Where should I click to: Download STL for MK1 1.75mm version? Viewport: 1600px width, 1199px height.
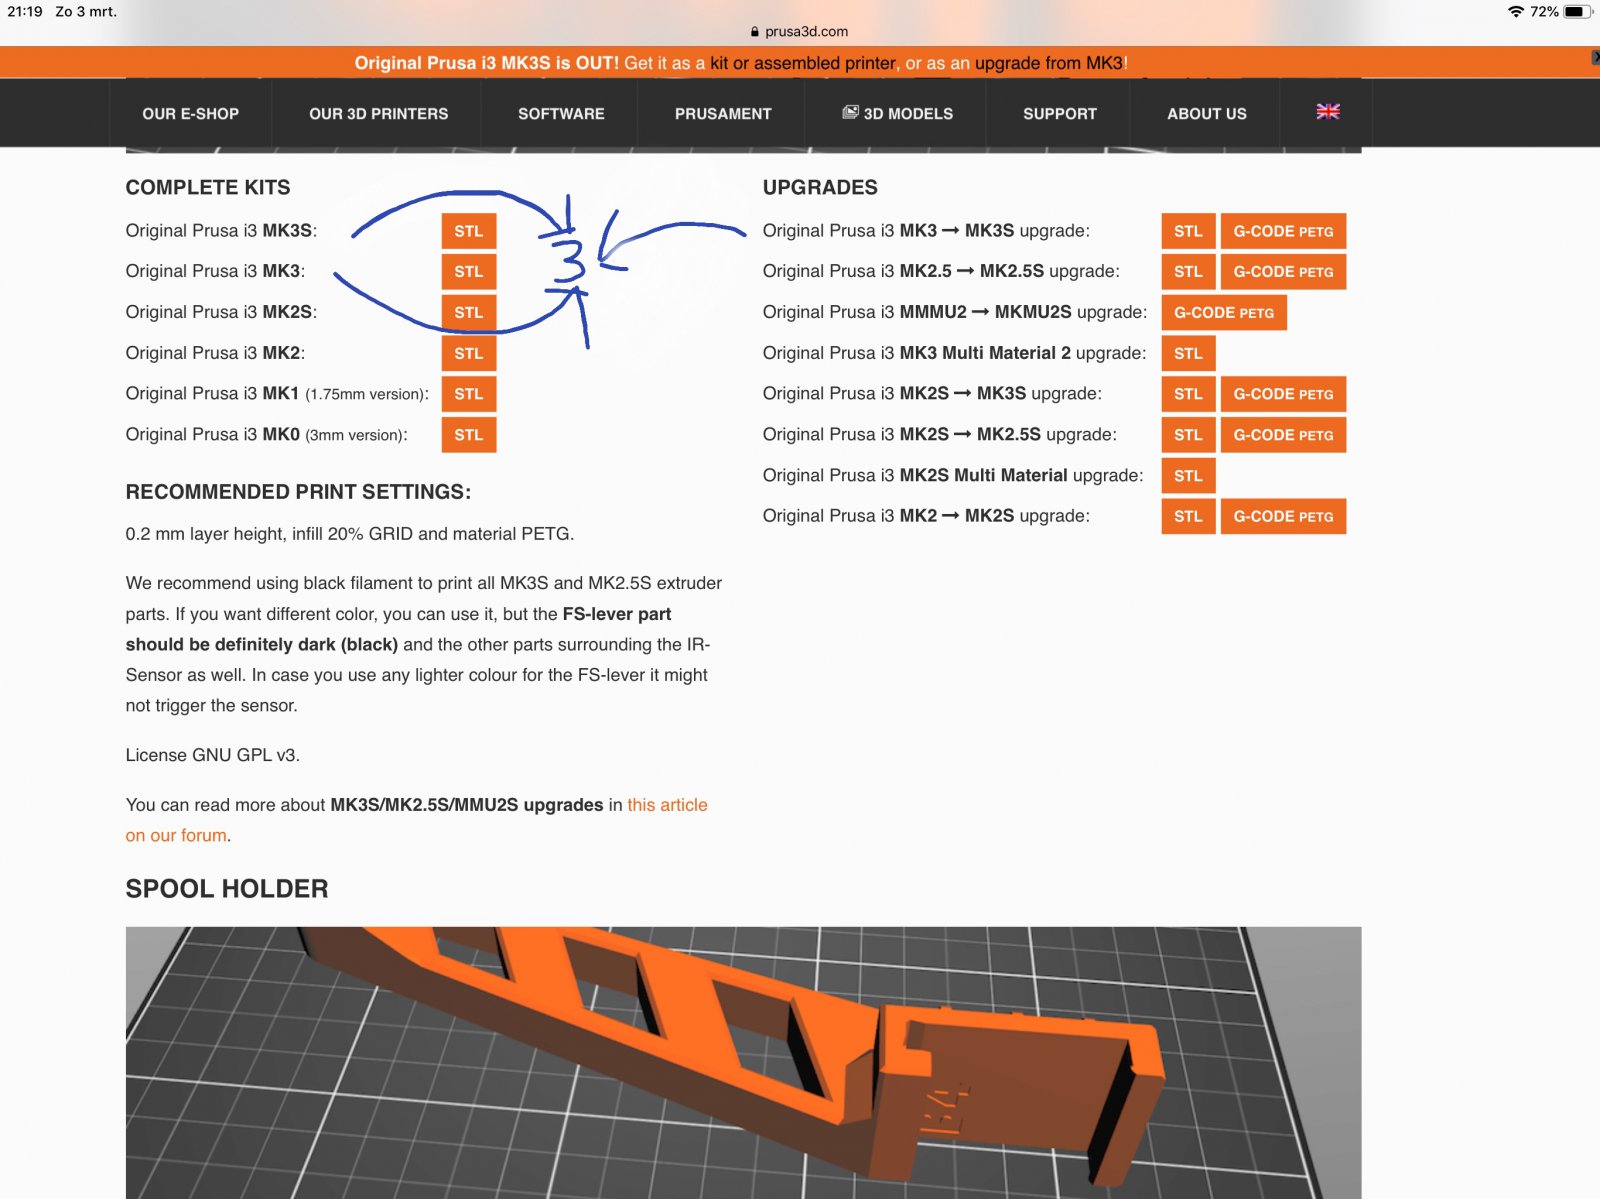click(x=469, y=394)
